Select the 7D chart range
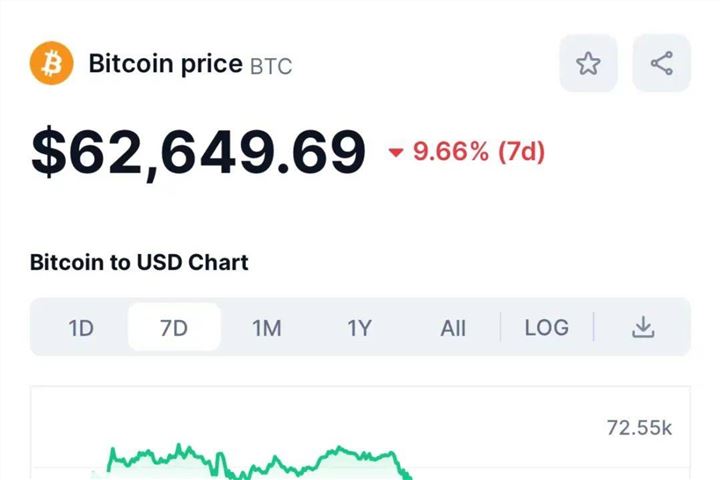Image resolution: width=720 pixels, height=480 pixels. [x=174, y=327]
